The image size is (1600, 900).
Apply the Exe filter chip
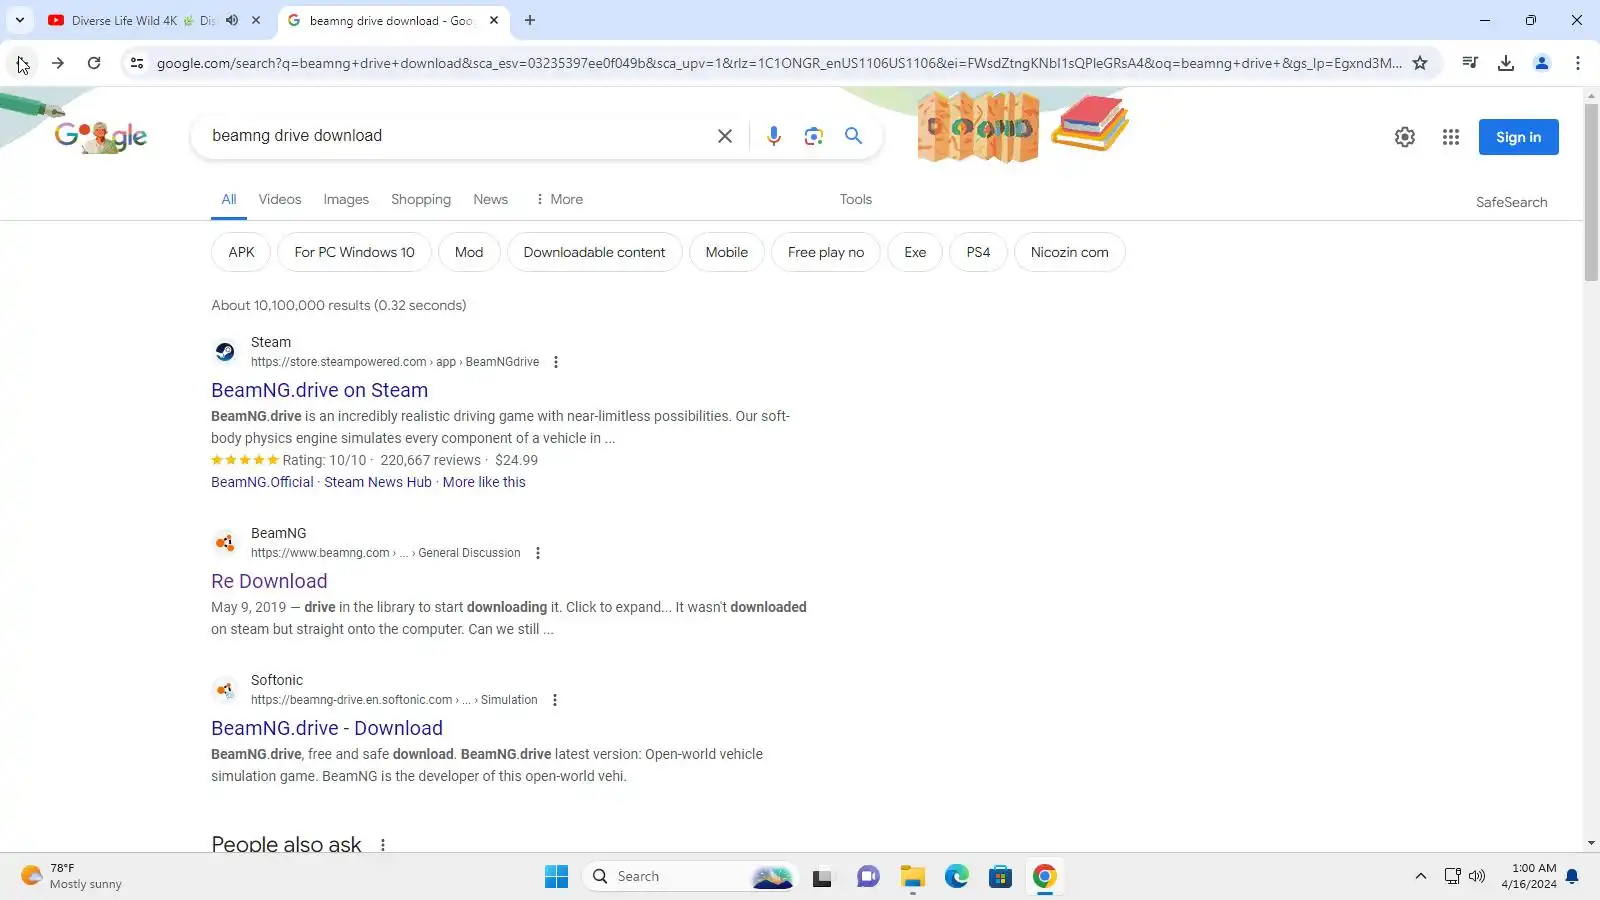[915, 252]
